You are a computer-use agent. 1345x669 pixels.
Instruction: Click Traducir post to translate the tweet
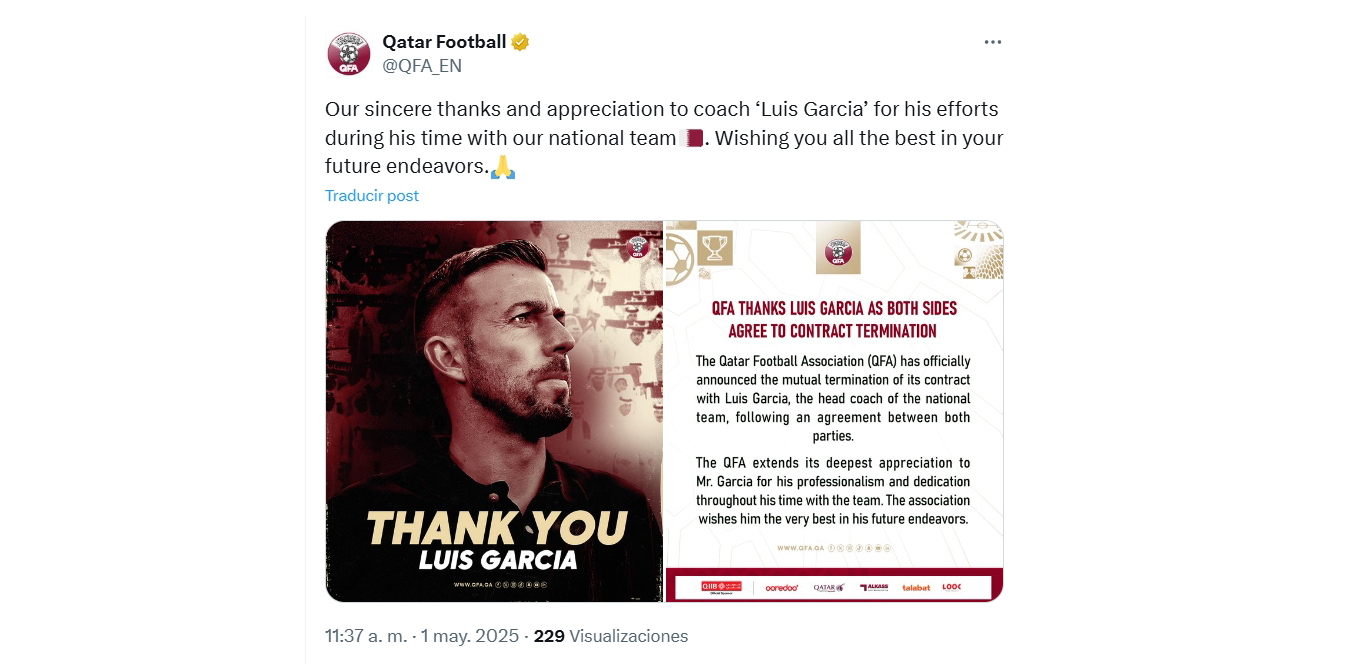[372, 196]
